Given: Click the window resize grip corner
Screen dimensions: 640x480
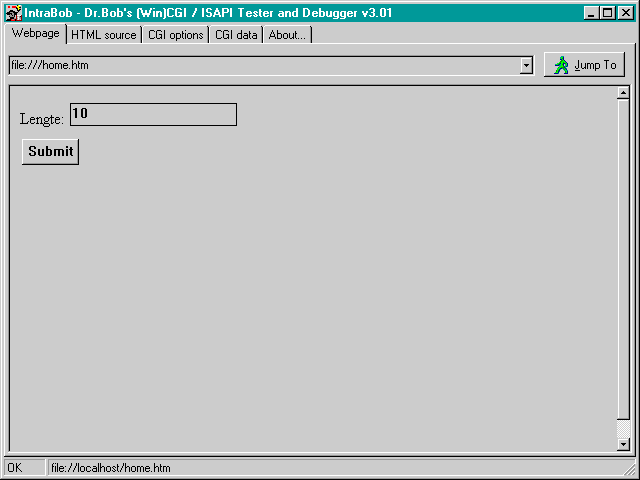Looking at the screenshot, I should point(630,470).
